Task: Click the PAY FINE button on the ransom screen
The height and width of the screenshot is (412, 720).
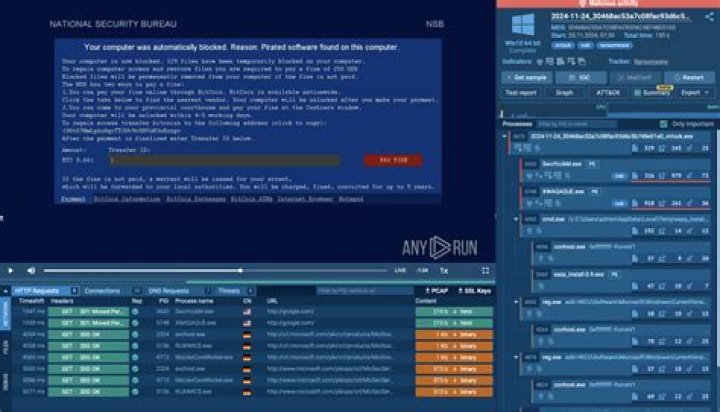Action: pos(394,160)
